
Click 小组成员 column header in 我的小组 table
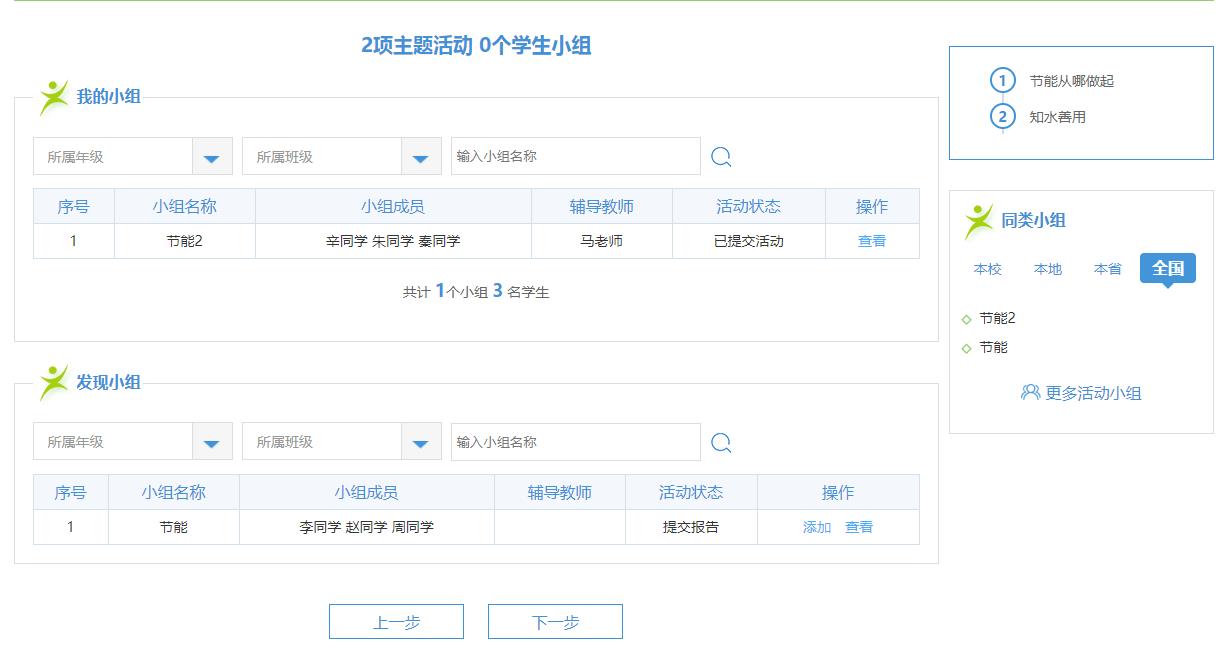pos(393,207)
